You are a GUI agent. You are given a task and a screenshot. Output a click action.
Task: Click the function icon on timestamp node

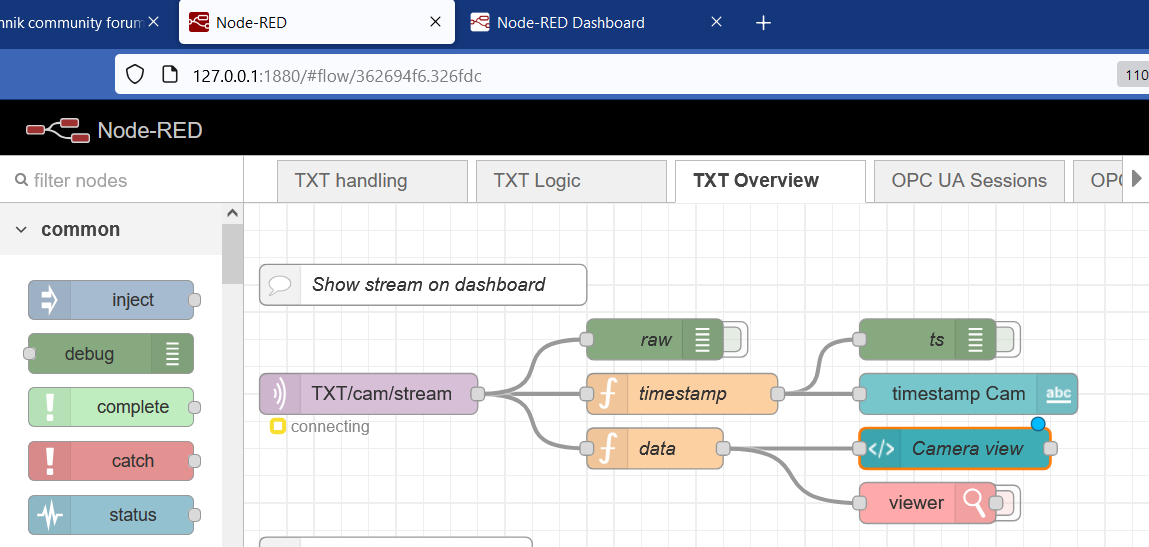[x=607, y=394]
